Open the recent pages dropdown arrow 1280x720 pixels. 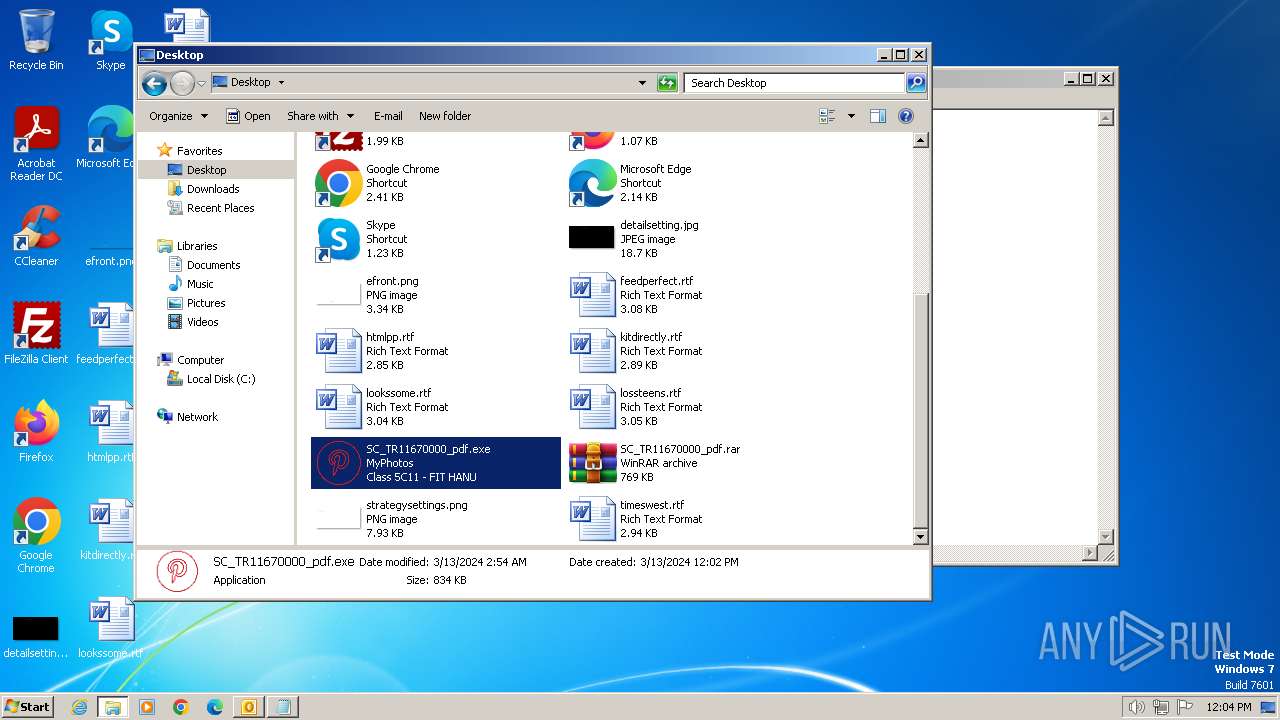click(201, 83)
